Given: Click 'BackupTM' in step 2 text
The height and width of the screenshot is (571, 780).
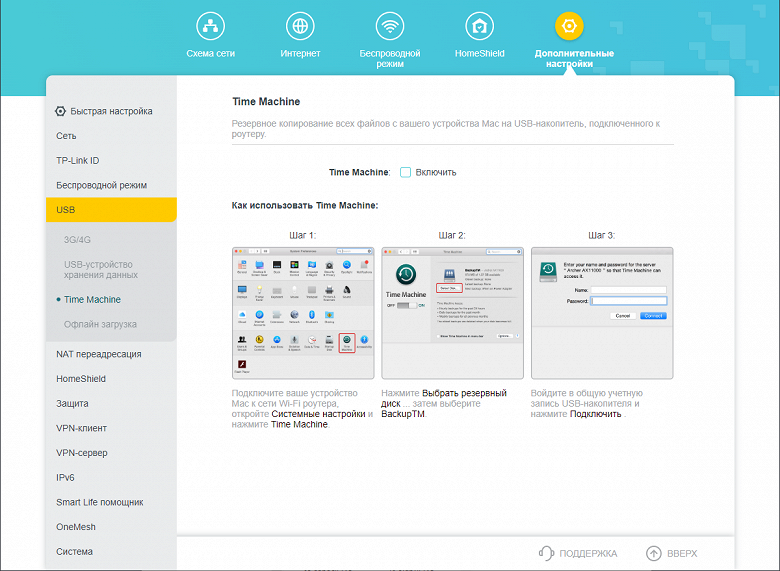Looking at the screenshot, I should click(x=403, y=414).
